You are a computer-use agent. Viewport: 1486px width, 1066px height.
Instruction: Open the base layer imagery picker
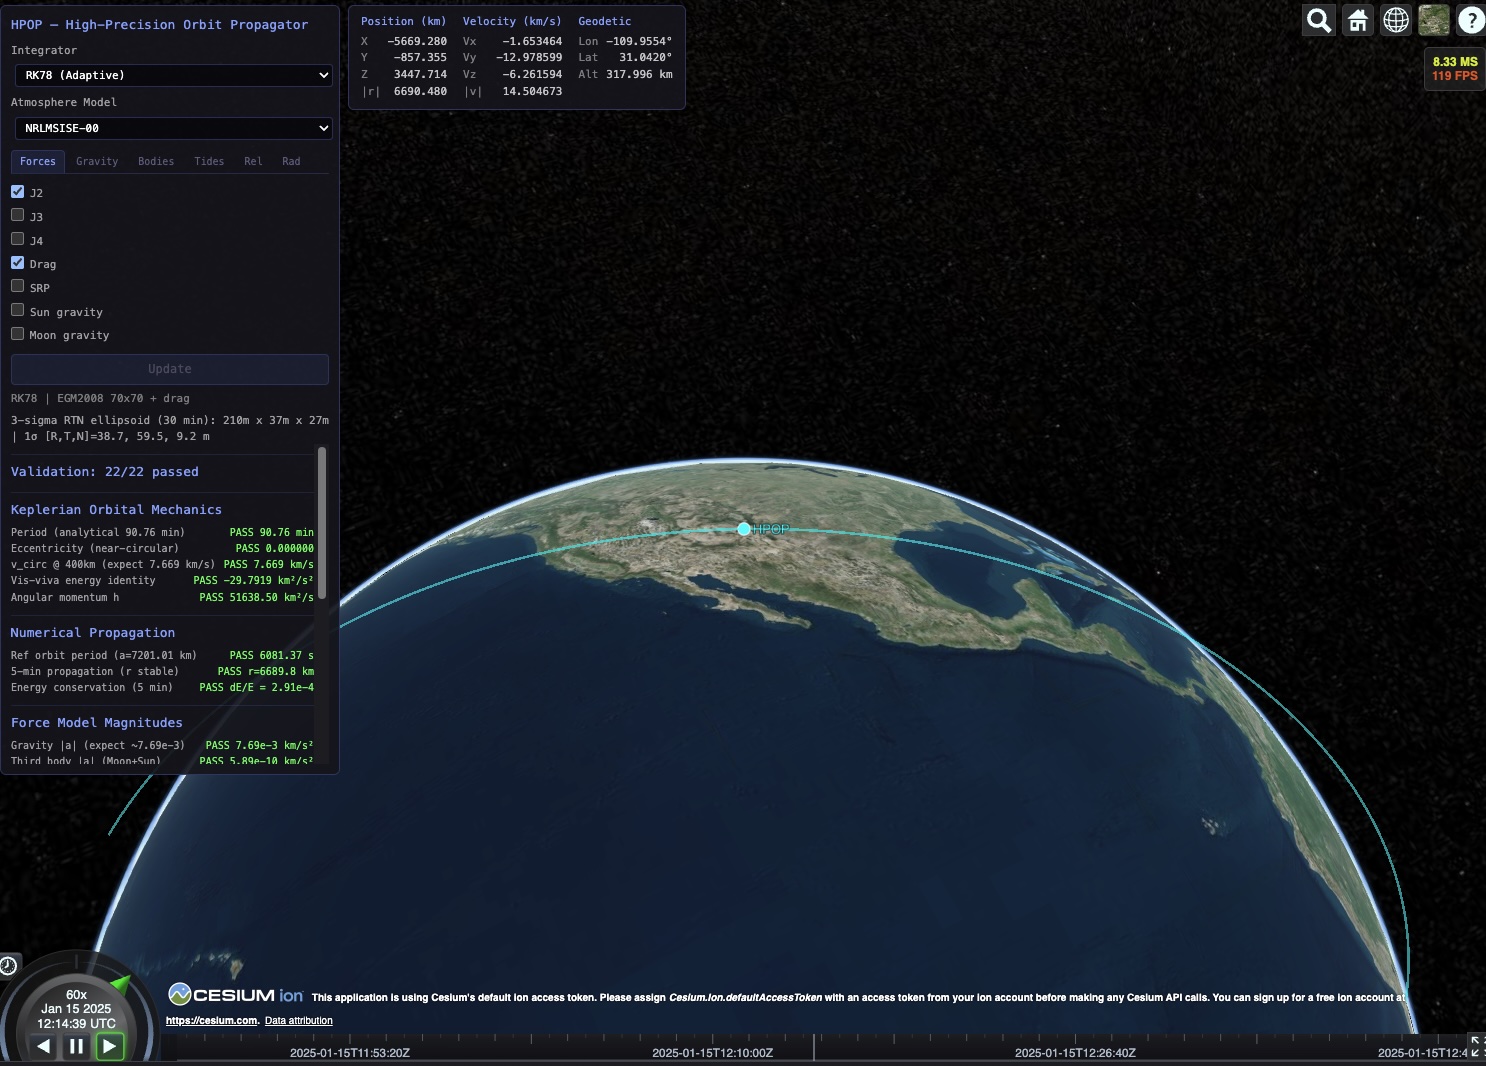tap(1433, 20)
